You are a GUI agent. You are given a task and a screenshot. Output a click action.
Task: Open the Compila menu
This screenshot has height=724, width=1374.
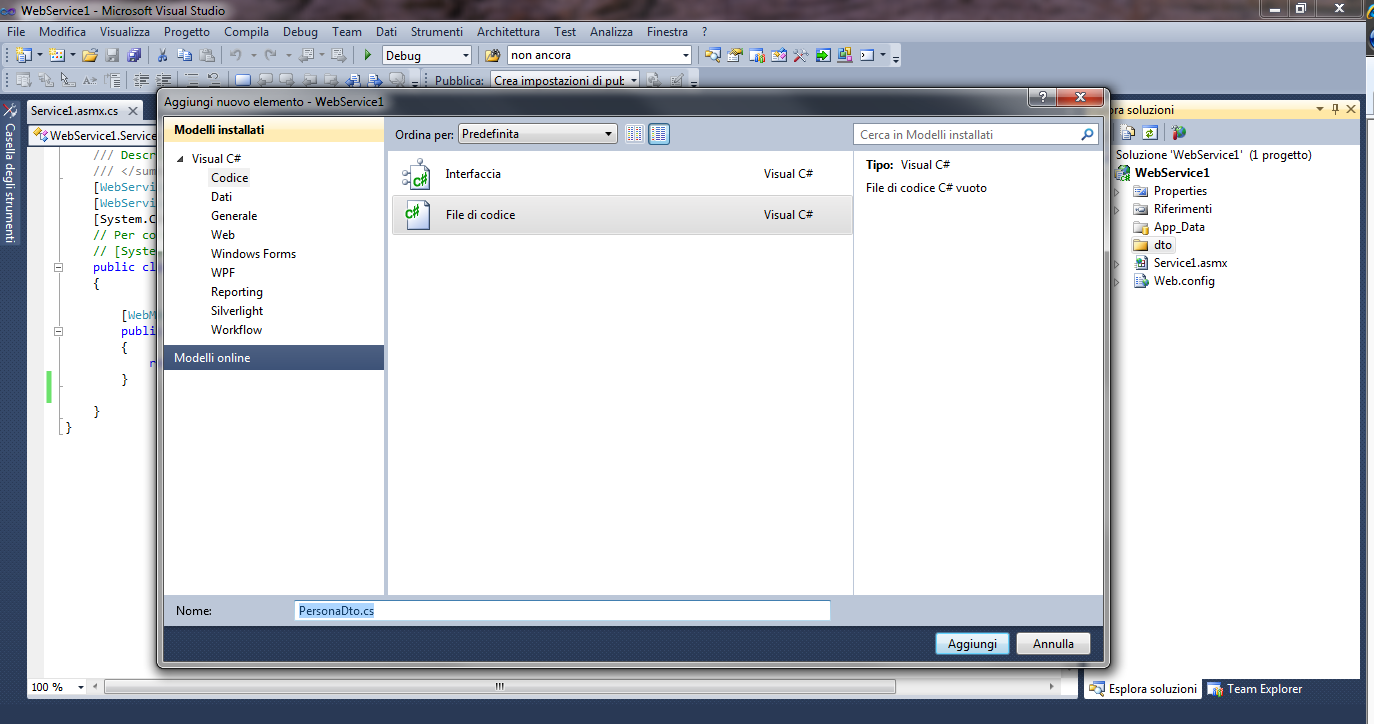pyautogui.click(x=247, y=32)
